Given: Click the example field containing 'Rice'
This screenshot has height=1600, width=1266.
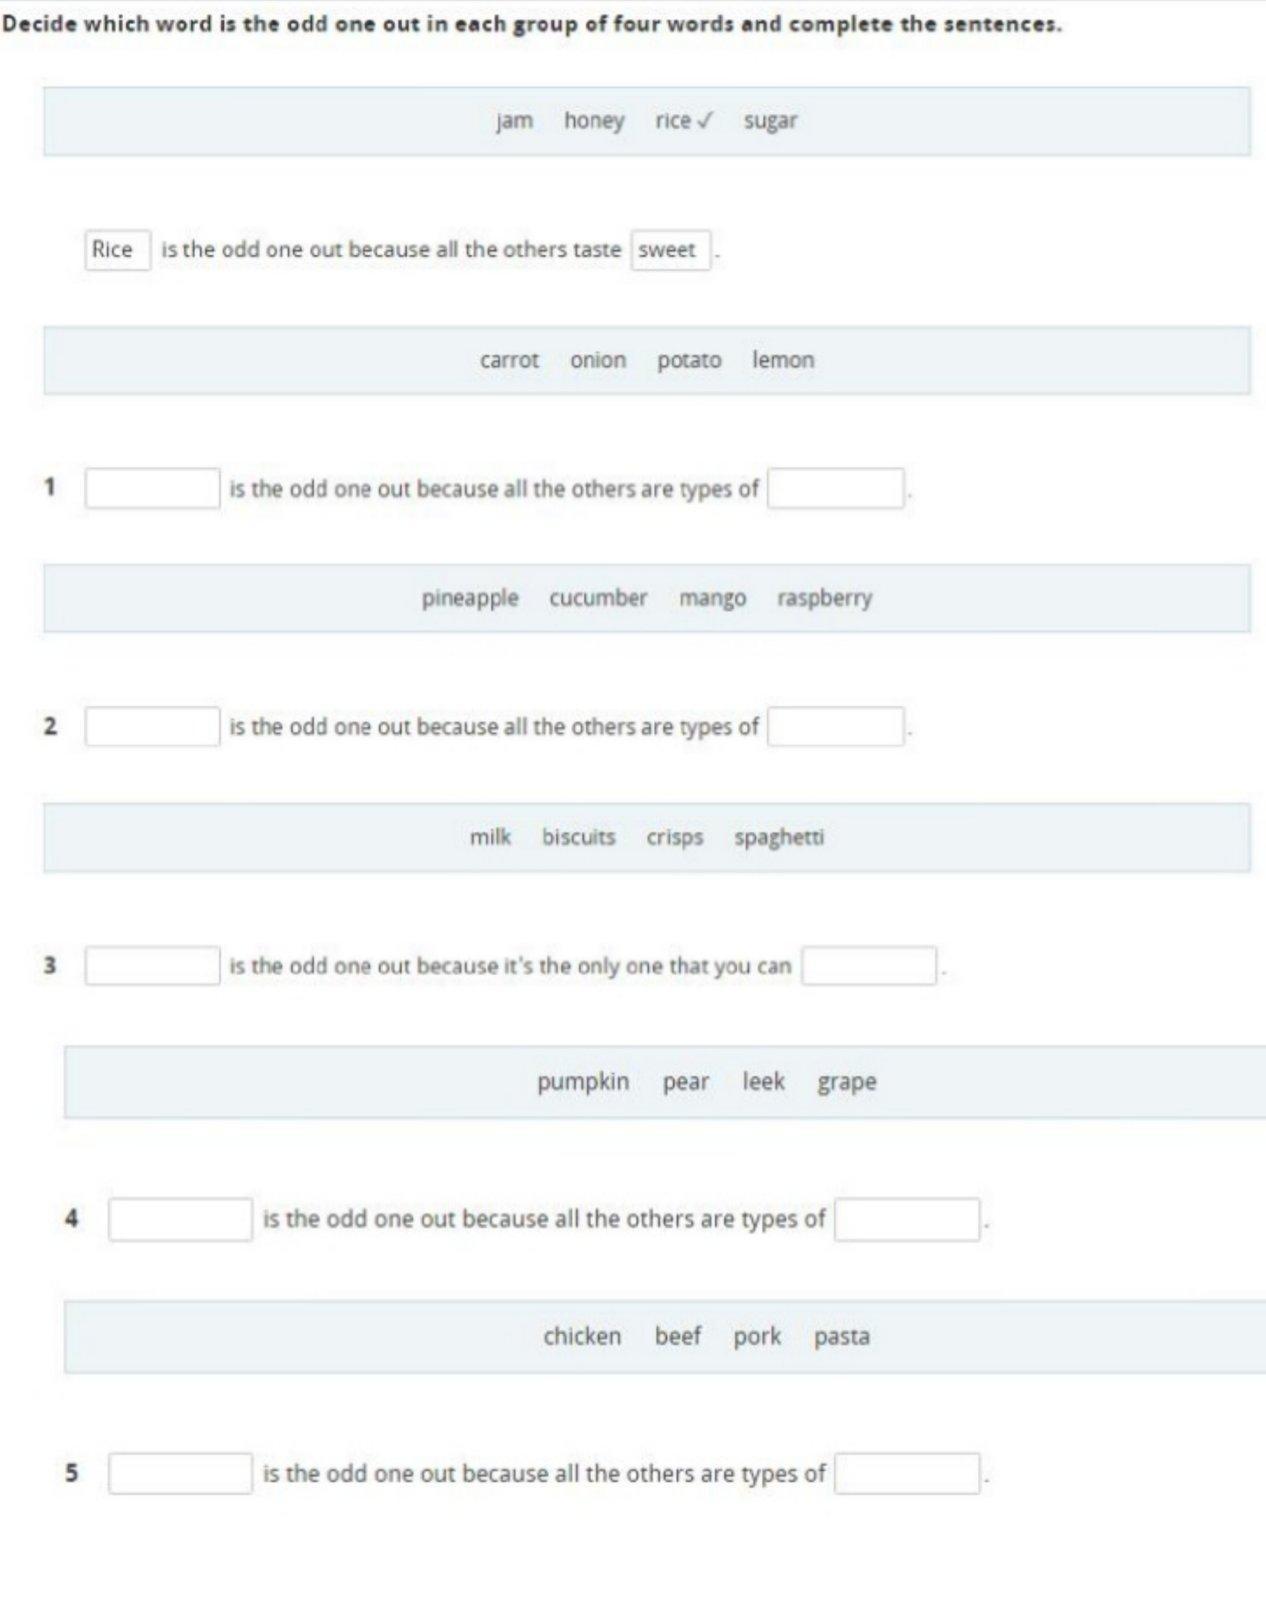Looking at the screenshot, I should coord(117,250).
